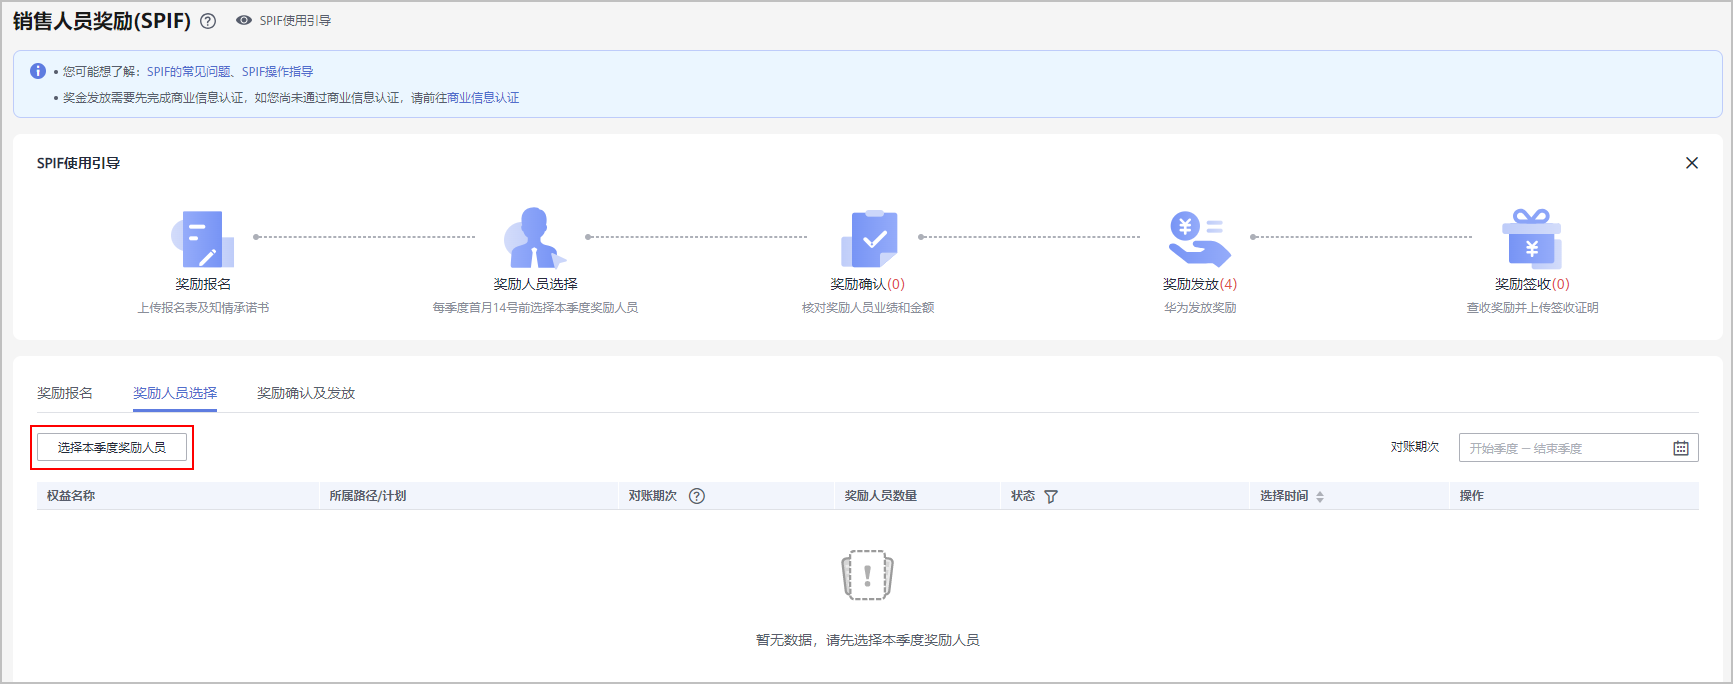The width and height of the screenshot is (1733, 684).
Task: Switch to the 奖励报名 tab
Action: tap(65, 393)
